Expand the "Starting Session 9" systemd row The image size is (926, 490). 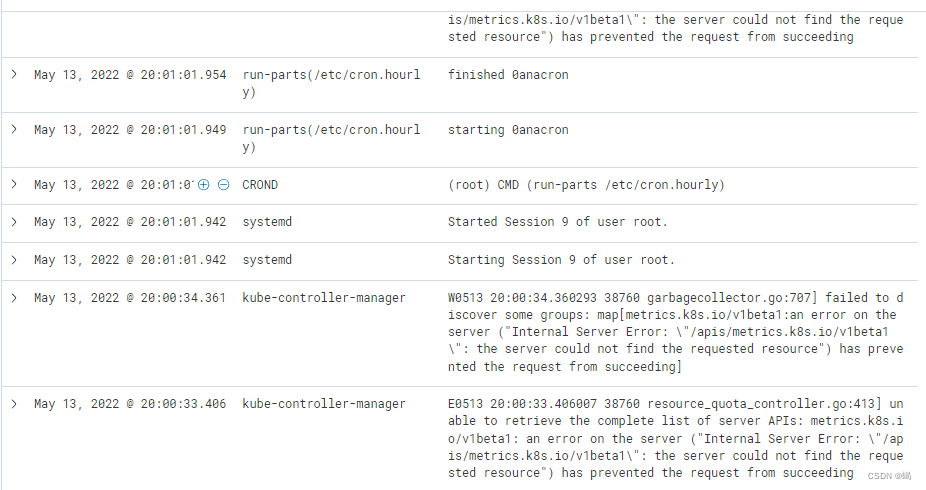click(14, 260)
